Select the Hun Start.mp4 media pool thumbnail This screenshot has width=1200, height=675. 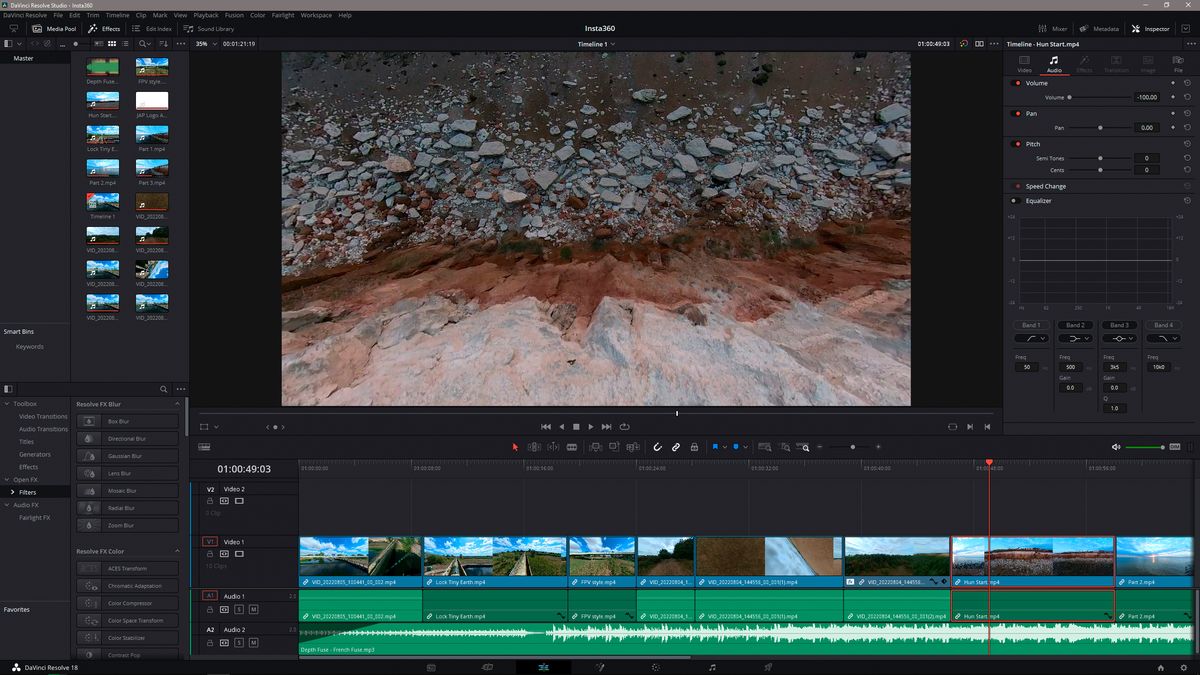tap(103, 101)
